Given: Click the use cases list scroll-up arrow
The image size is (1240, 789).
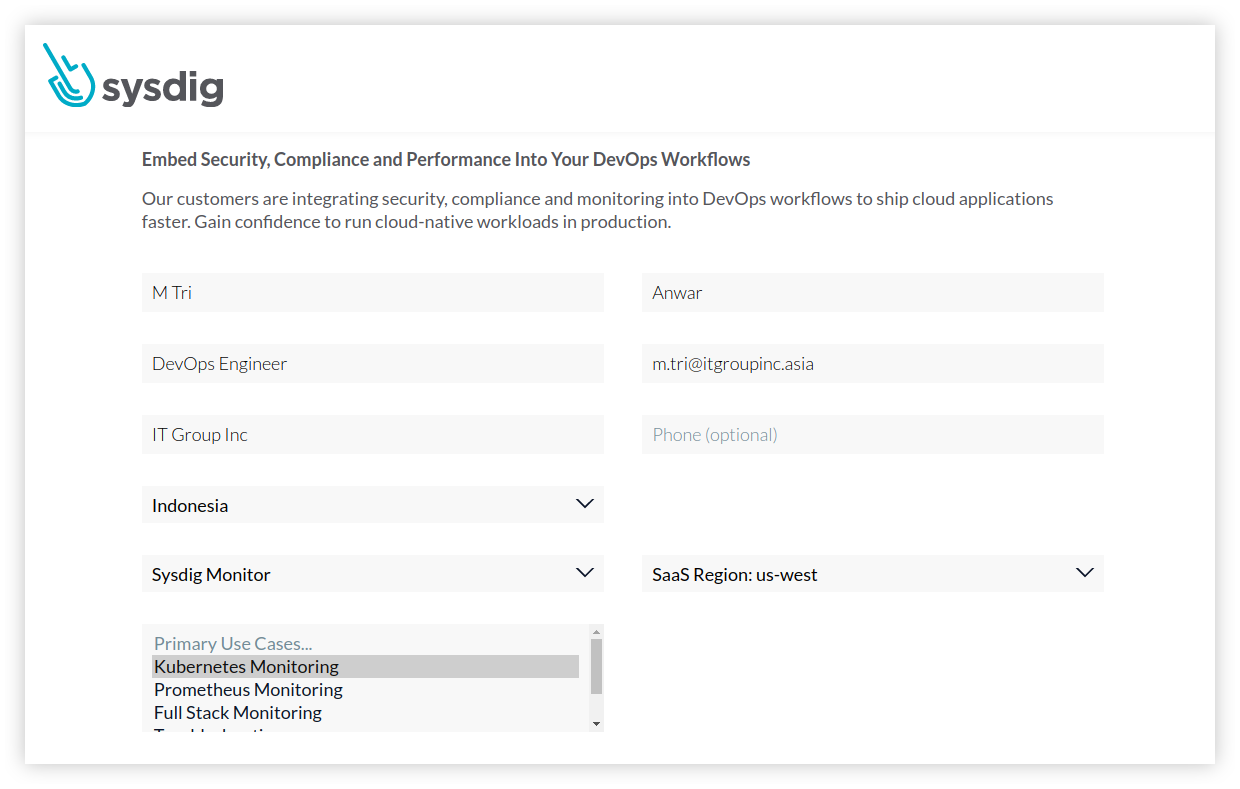Looking at the screenshot, I should tap(596, 632).
